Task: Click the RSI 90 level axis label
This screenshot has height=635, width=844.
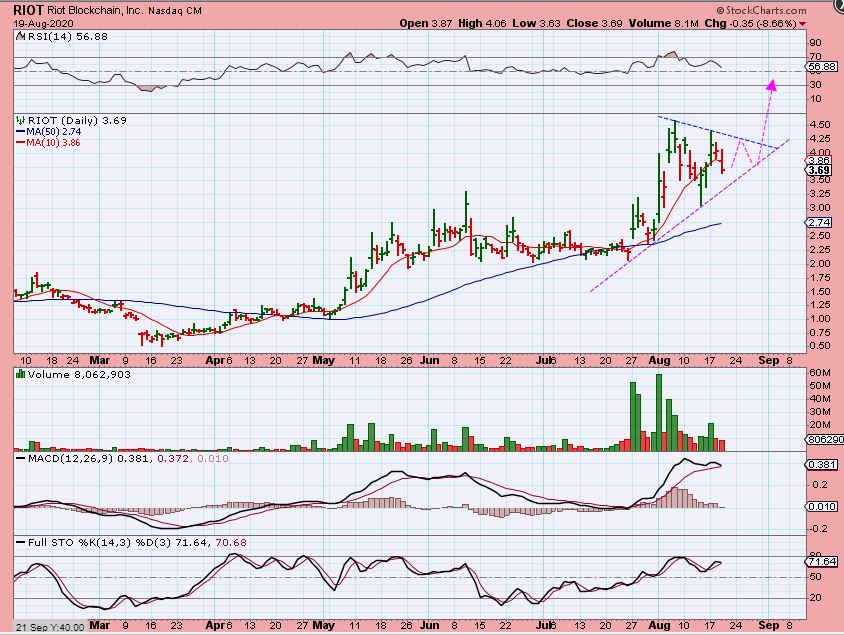Action: coord(815,43)
